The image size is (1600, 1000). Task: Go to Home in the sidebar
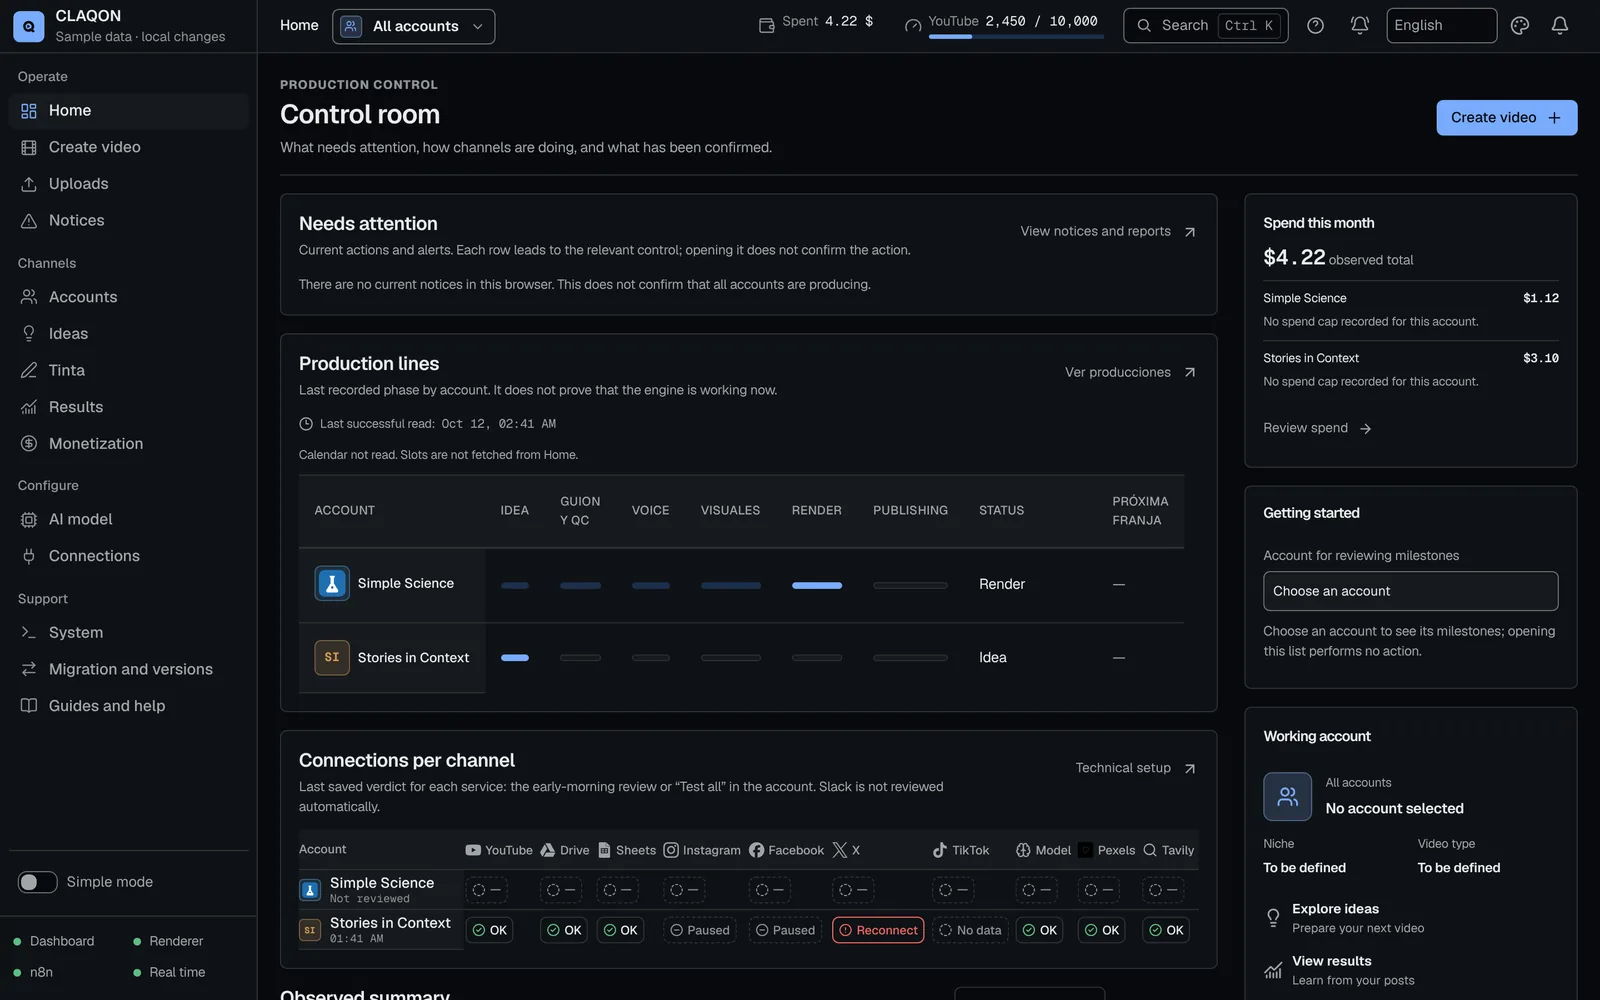(128, 111)
